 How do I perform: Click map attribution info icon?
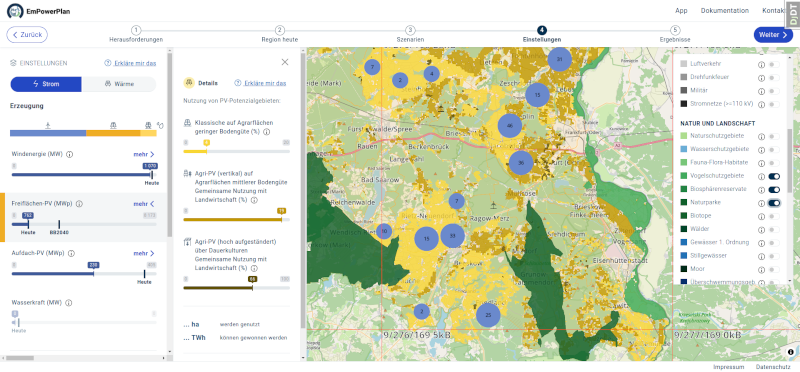[x=790, y=352]
